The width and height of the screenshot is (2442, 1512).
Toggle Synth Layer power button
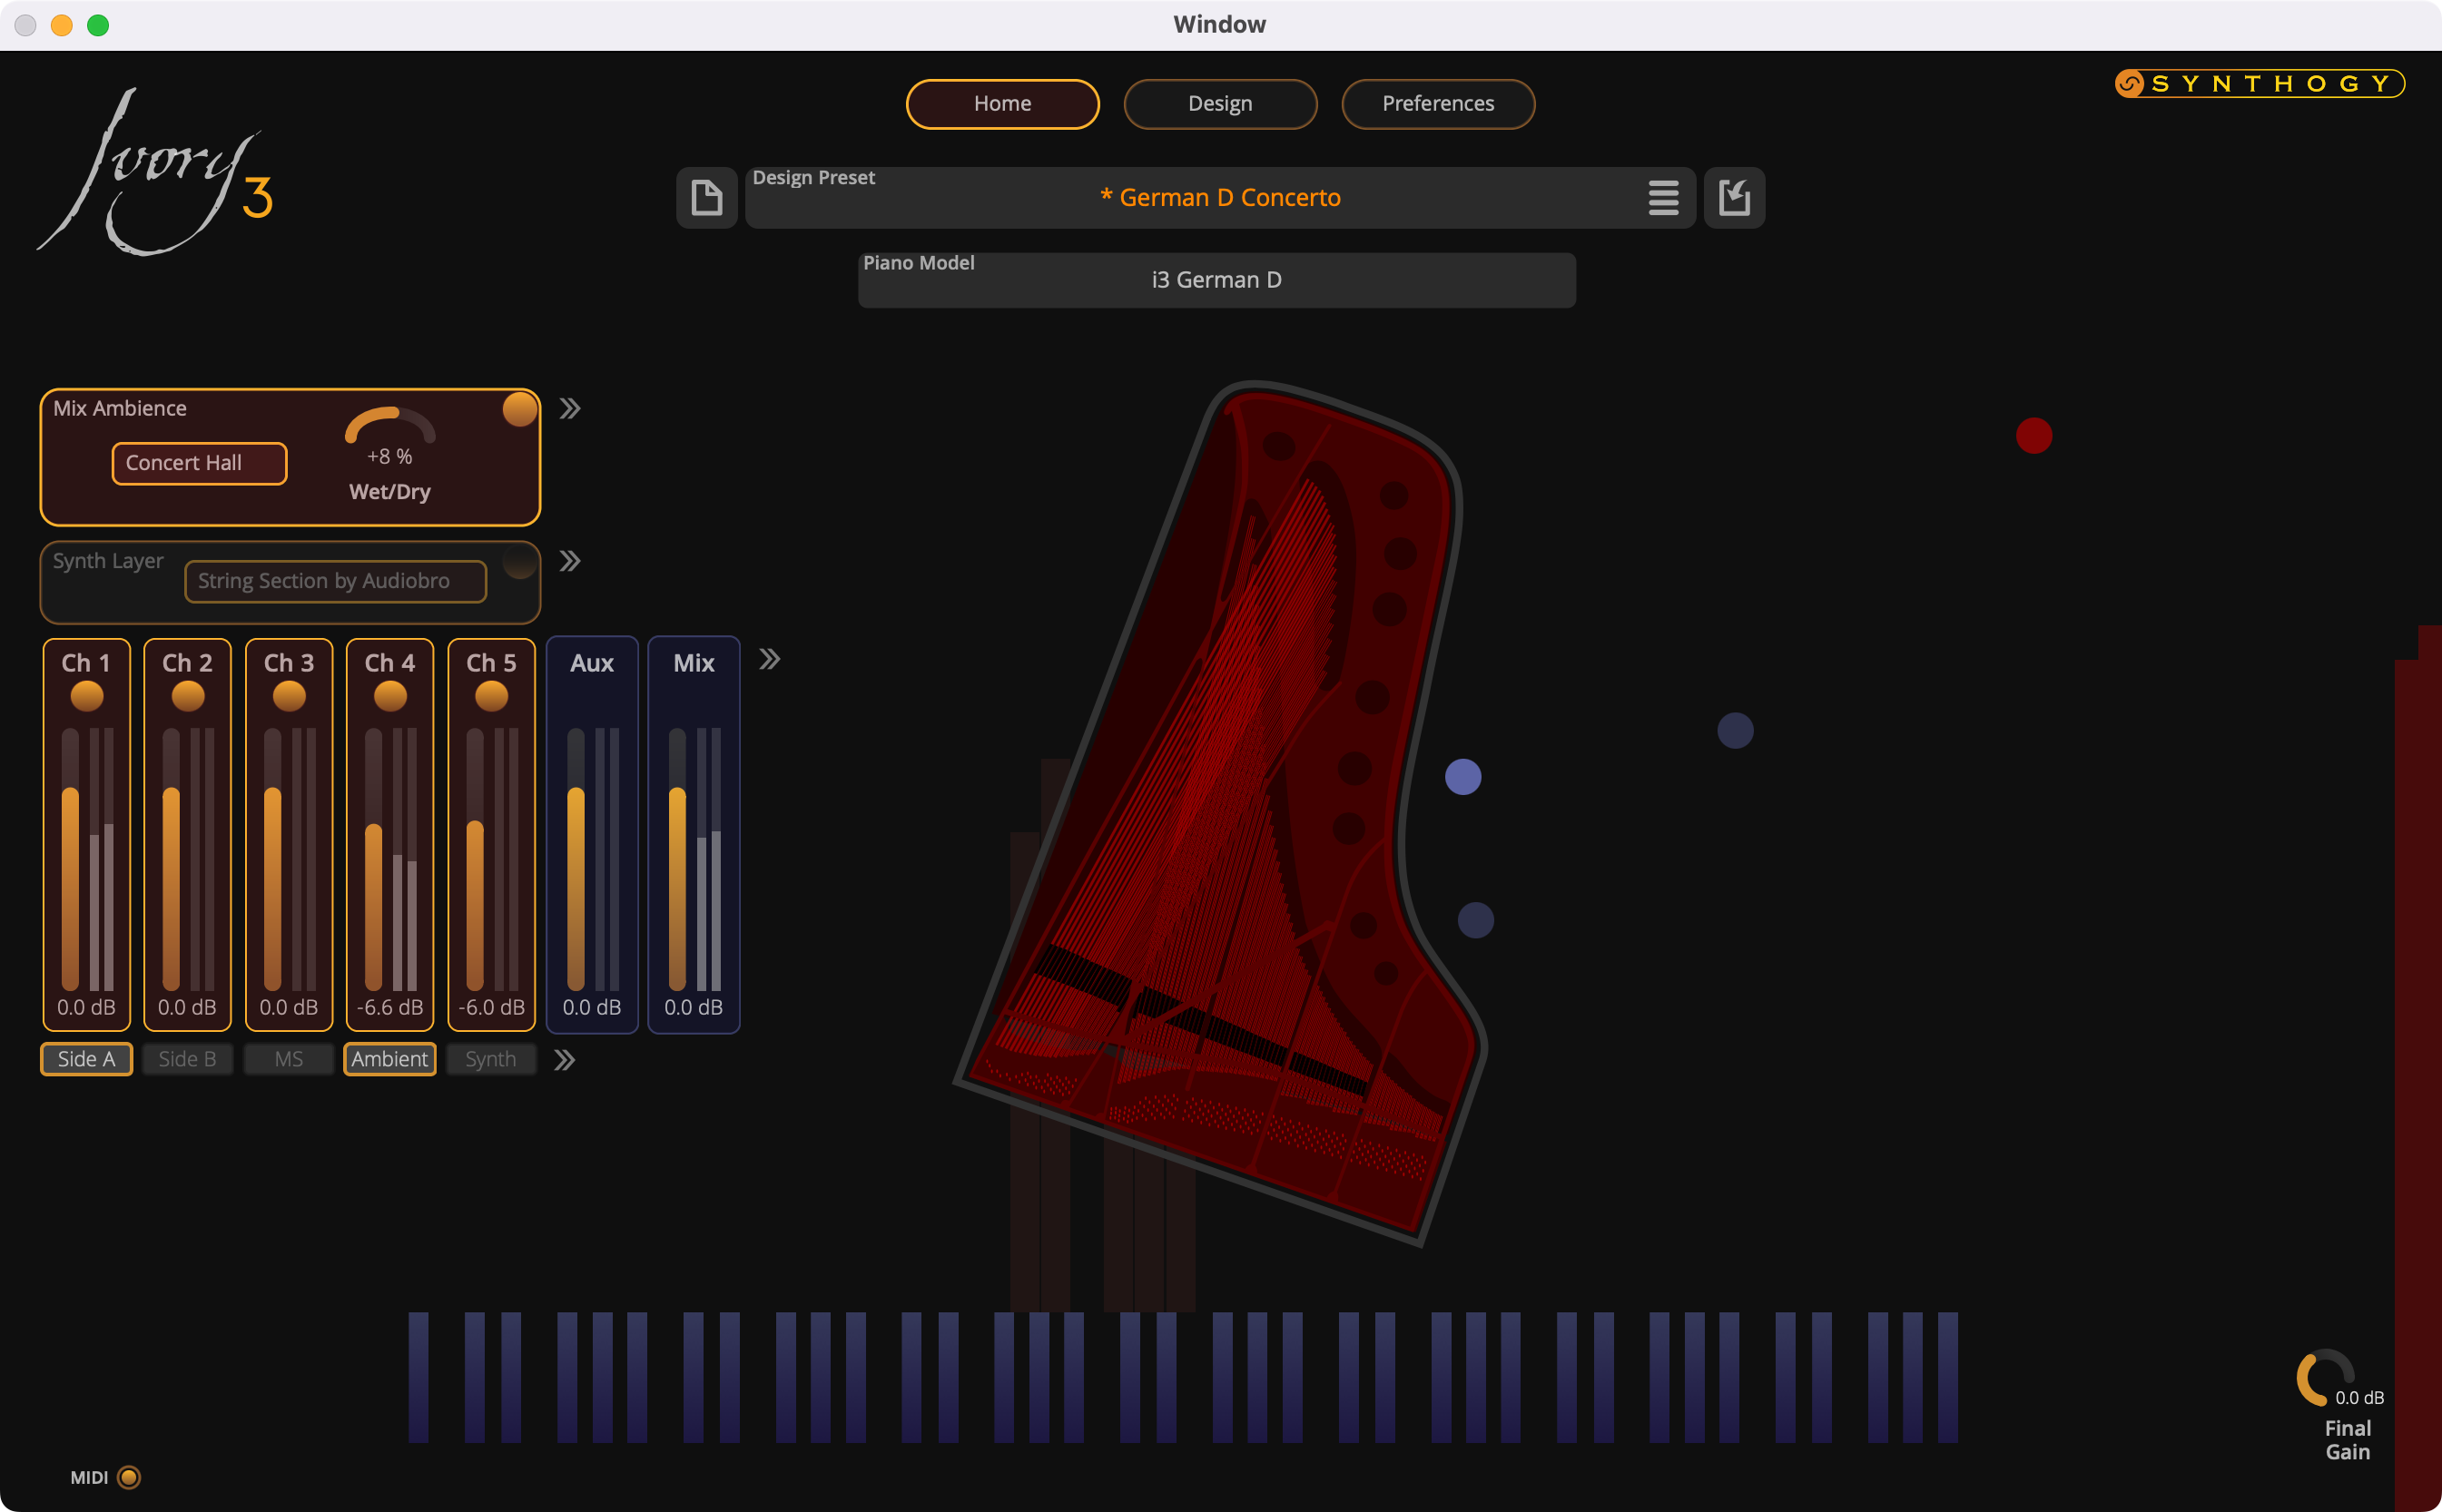click(x=520, y=561)
